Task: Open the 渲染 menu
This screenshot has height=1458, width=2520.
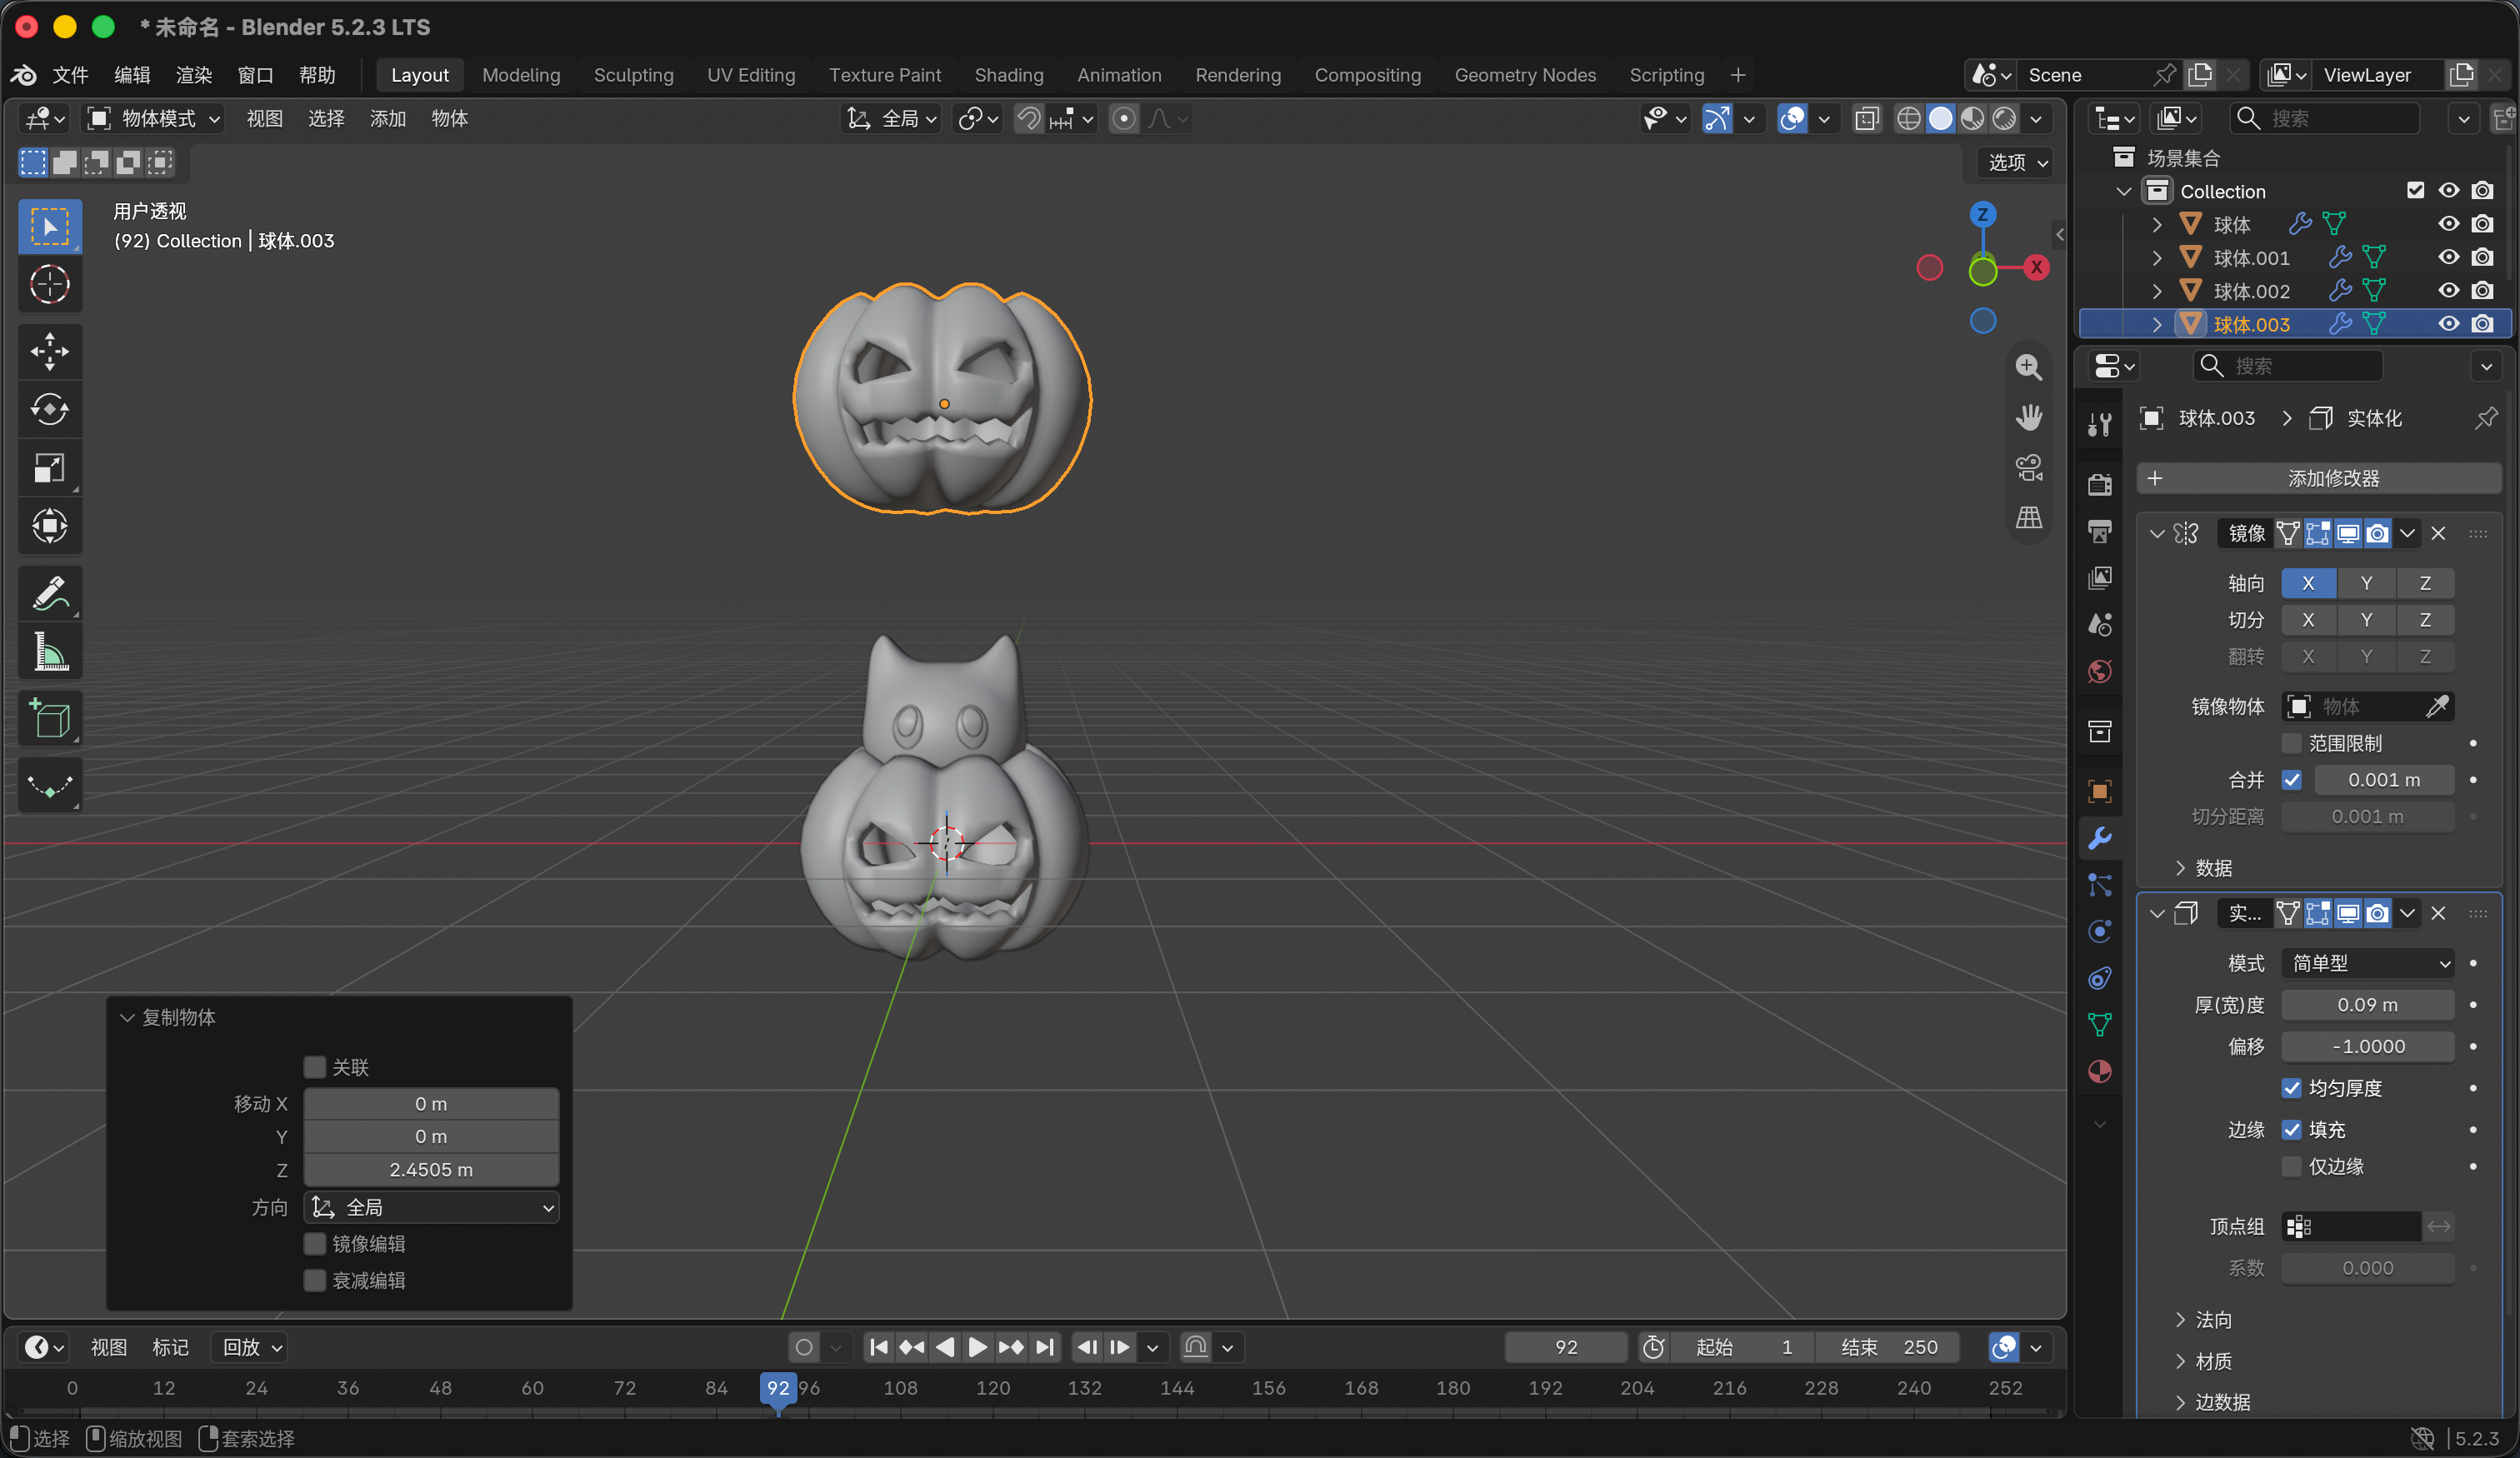Action: click(194, 75)
